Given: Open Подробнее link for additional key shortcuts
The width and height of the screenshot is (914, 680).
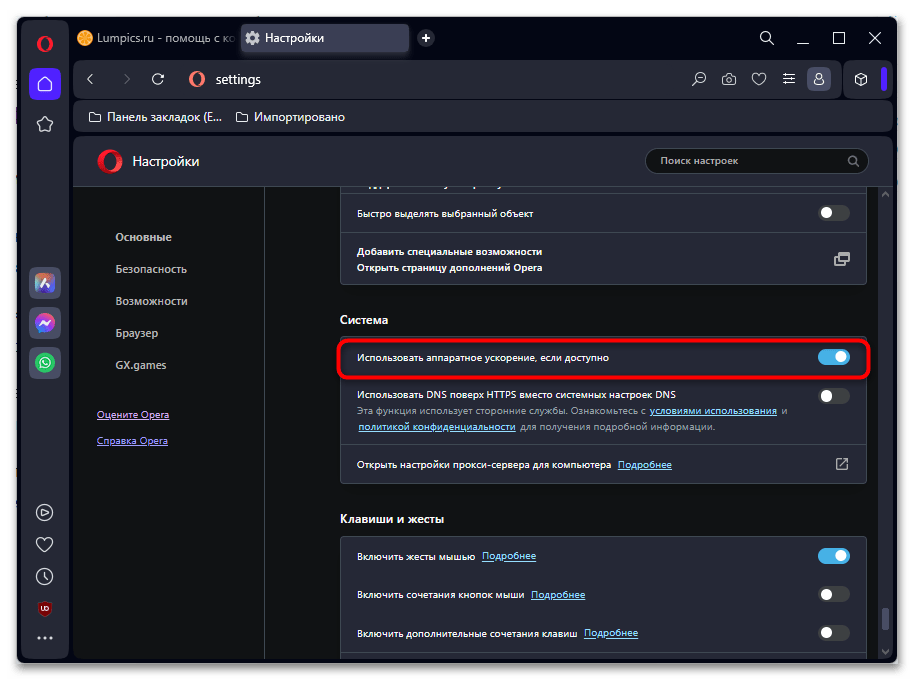Looking at the screenshot, I should 611,633.
